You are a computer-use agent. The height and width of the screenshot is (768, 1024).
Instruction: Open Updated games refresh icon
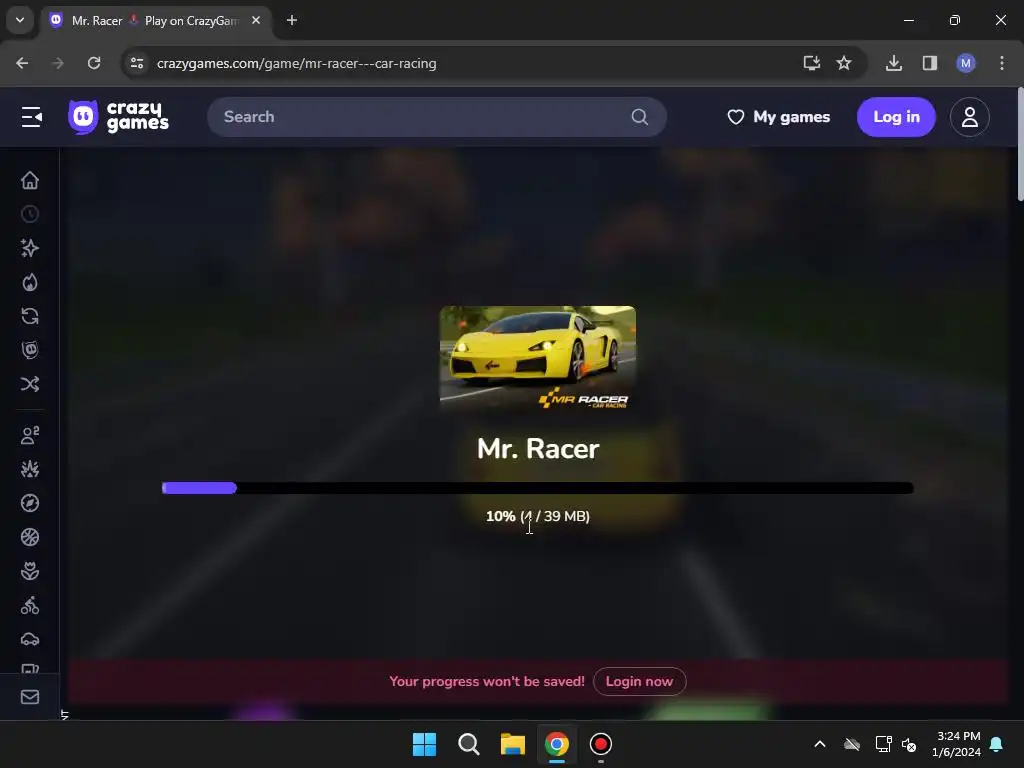30,316
